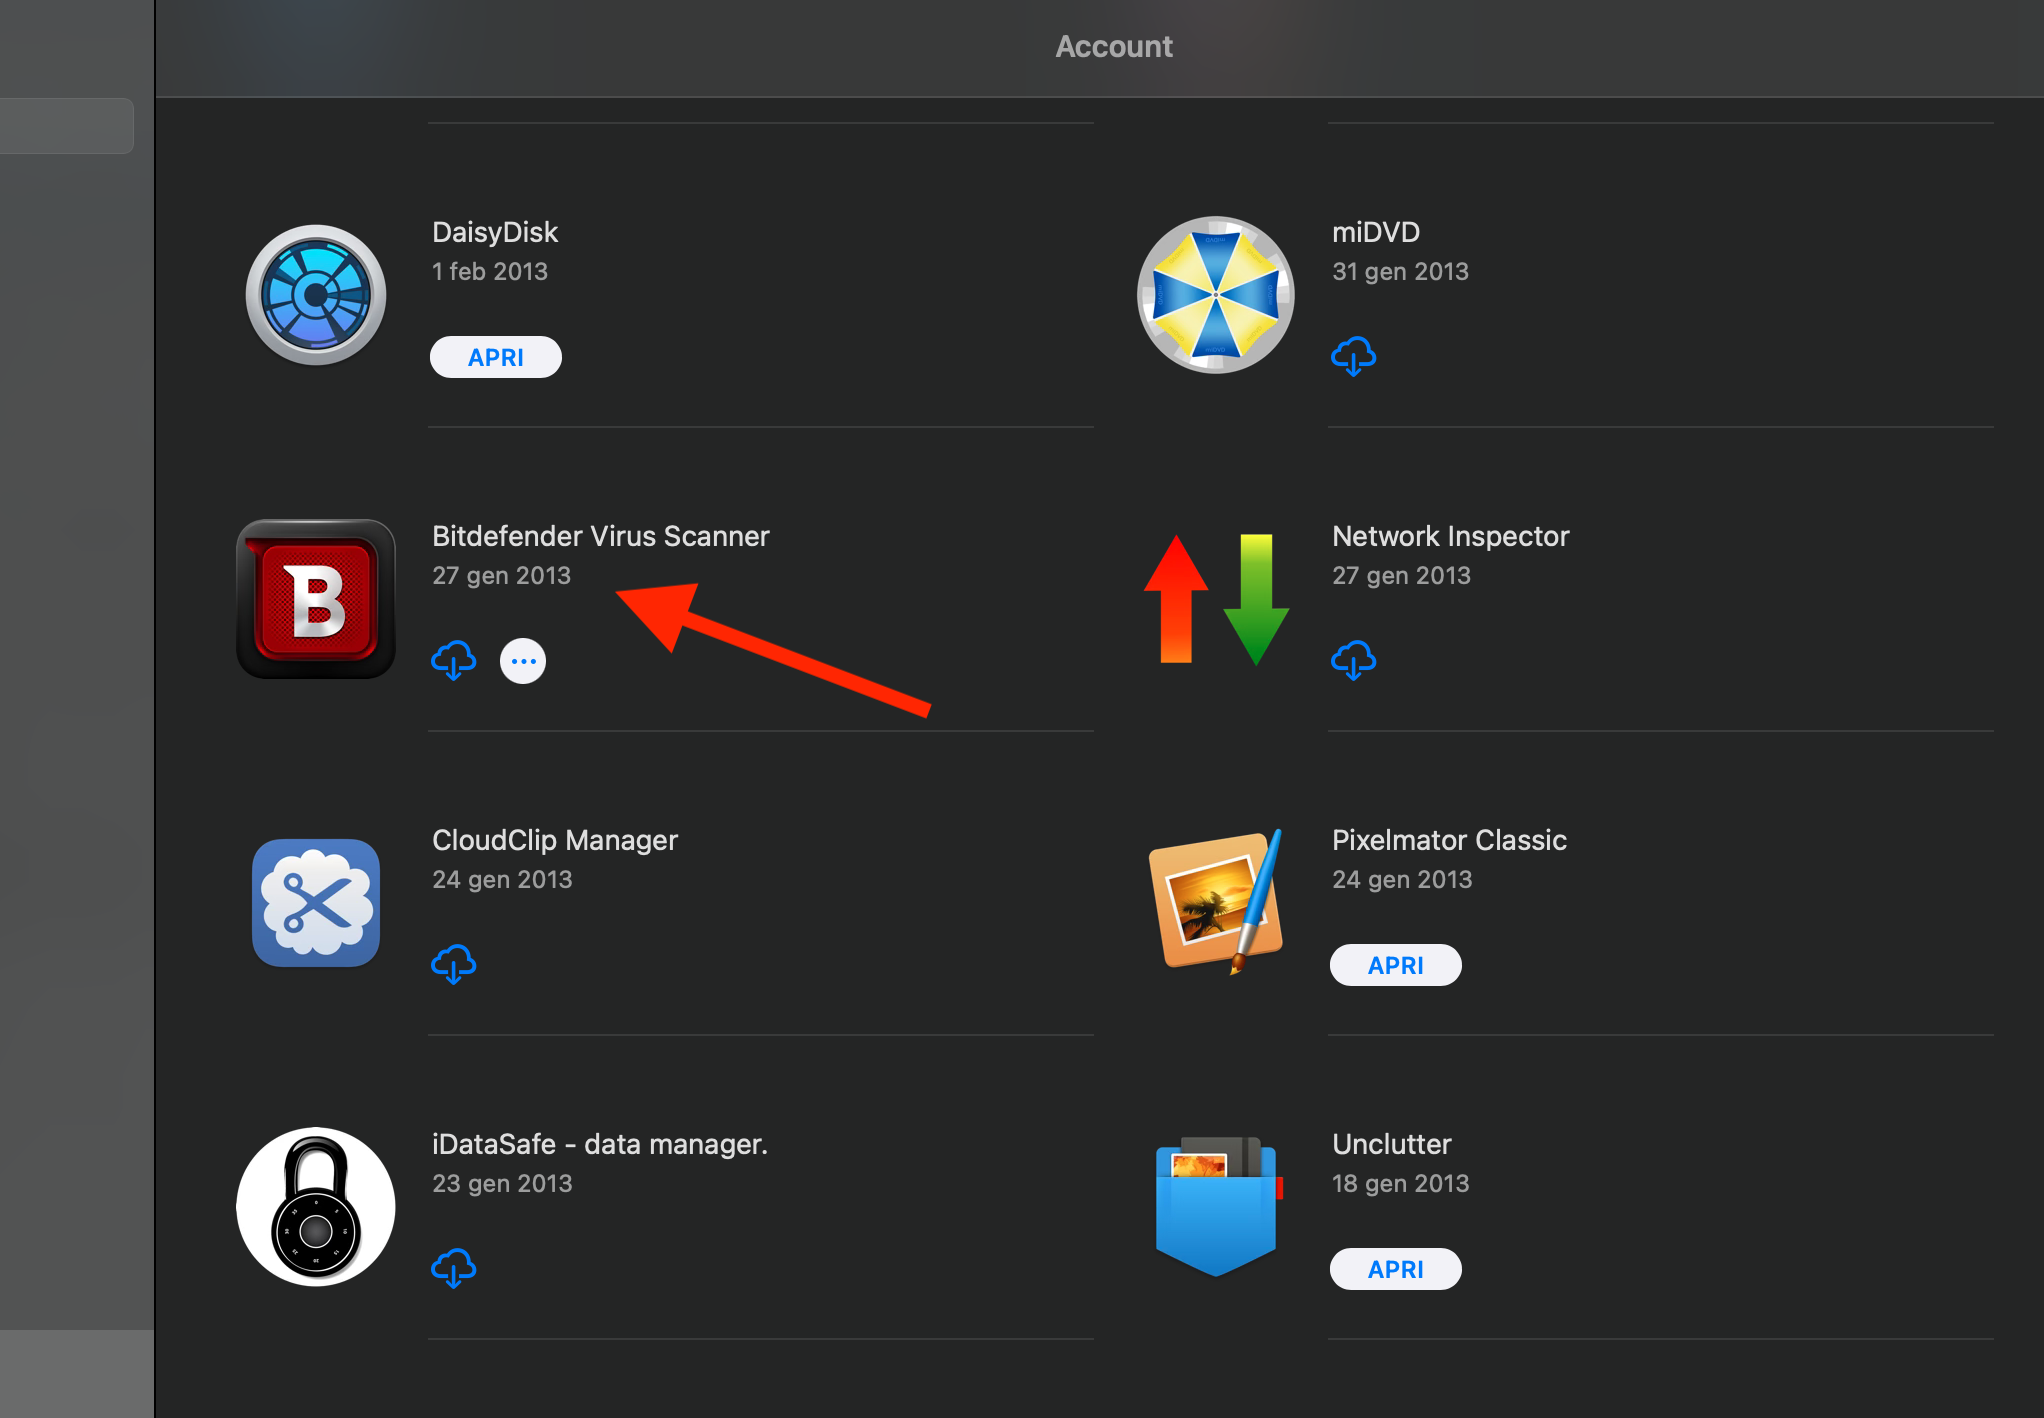This screenshot has width=2044, height=1418.
Task: Click the date 23 gen 2013
Action: 502,1183
